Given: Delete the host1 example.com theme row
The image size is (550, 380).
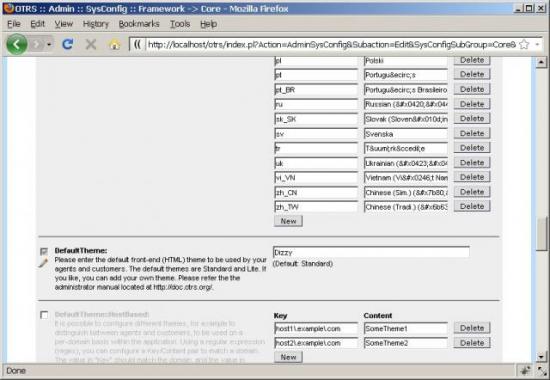Looking at the screenshot, I should (x=472, y=328).
